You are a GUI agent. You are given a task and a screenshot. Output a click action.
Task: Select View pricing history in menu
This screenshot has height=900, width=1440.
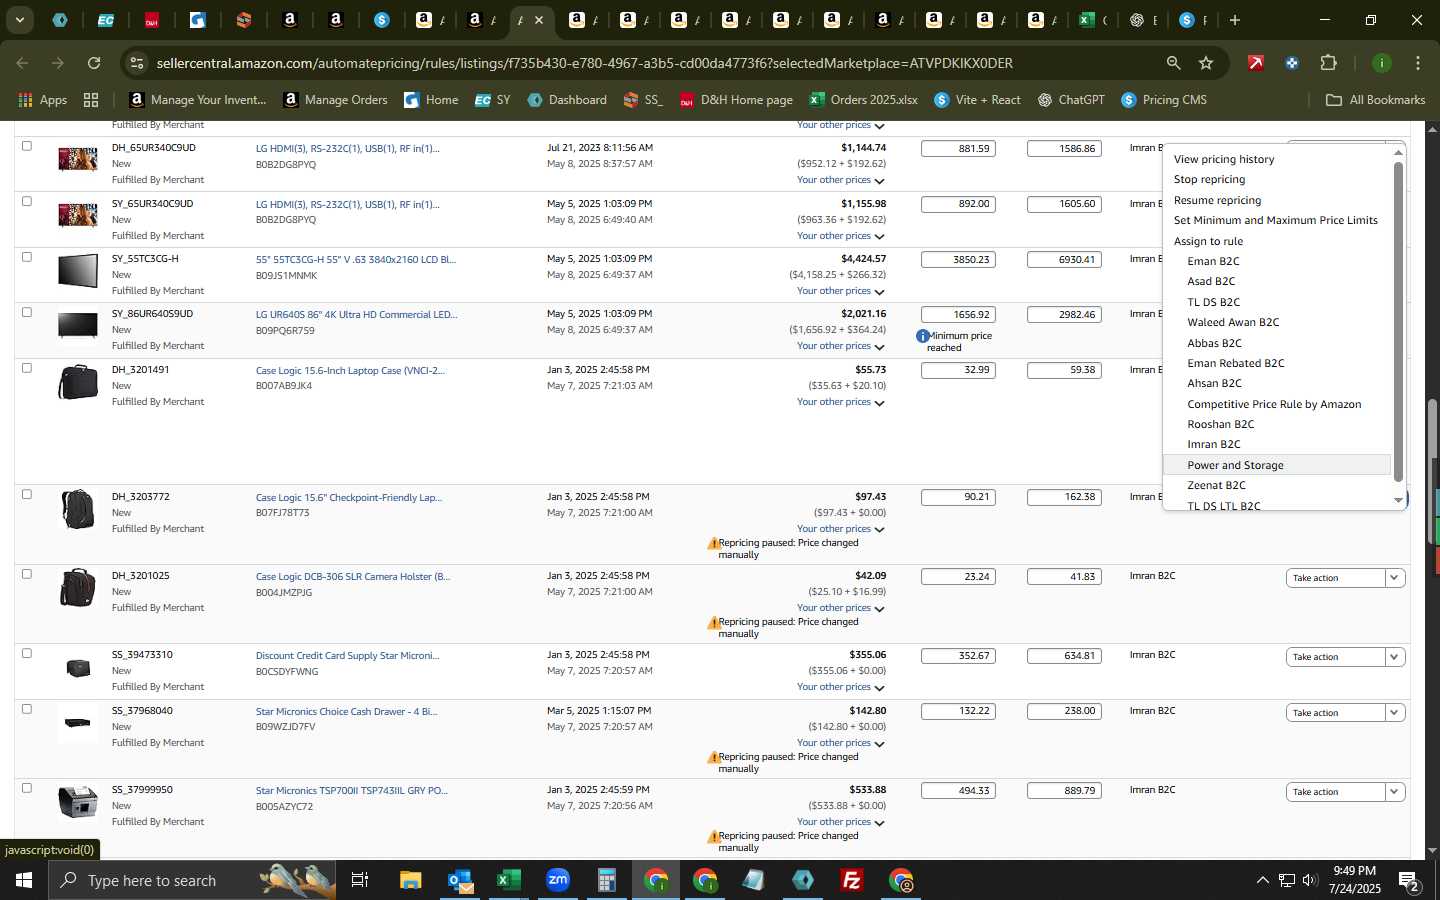(1224, 159)
